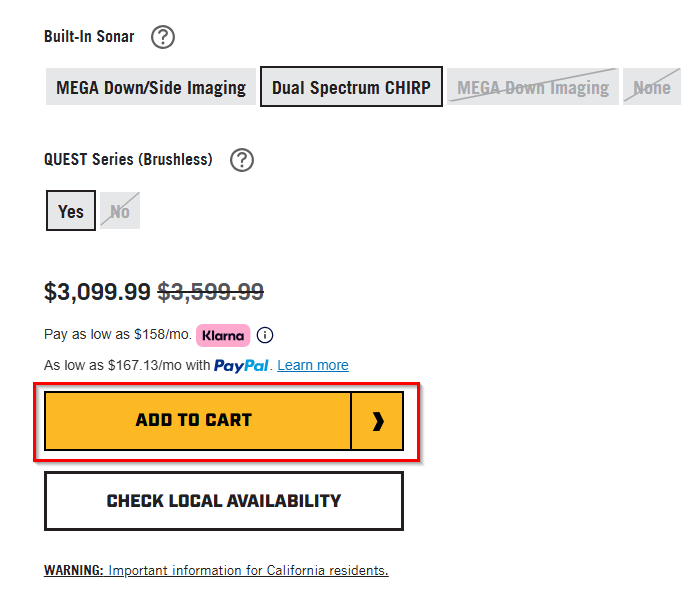Select MEGA Down/Side Imaging sonar option
This screenshot has height=589, width=698.
pyautogui.click(x=151, y=87)
